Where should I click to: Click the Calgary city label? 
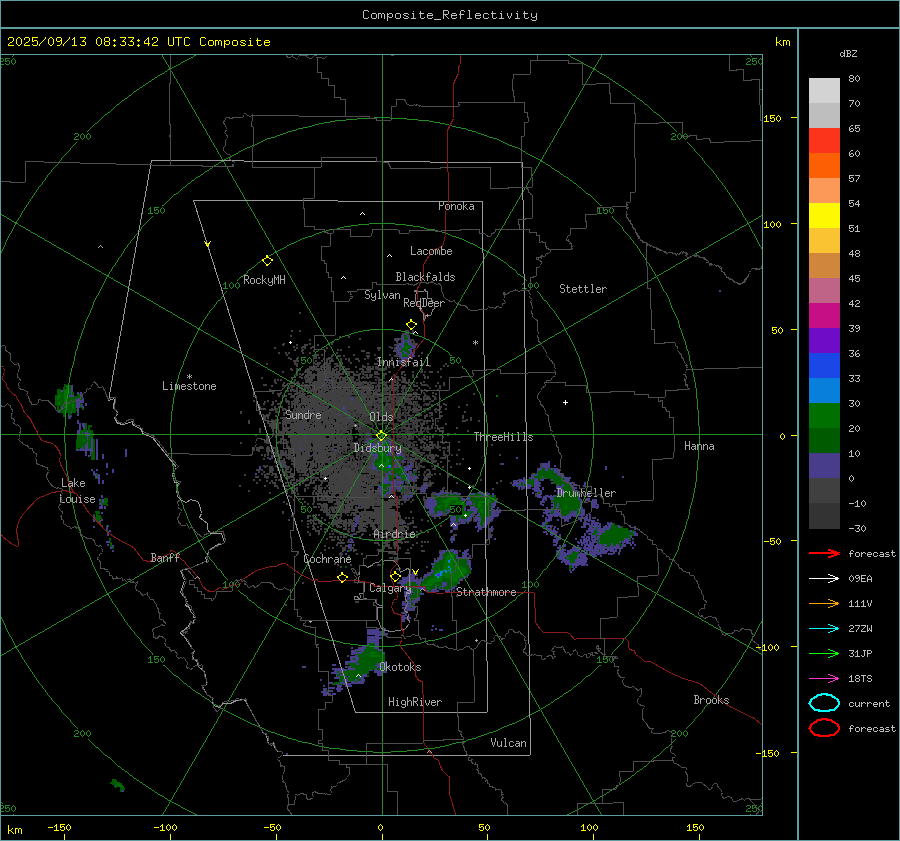coord(390,588)
